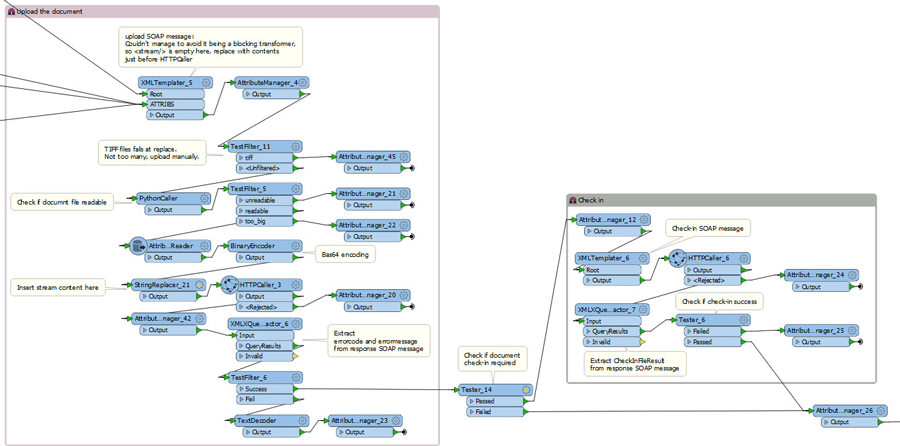The image size is (900, 446).
Task: Click gear icon on Attribut...nager_12
Action: 644,220
